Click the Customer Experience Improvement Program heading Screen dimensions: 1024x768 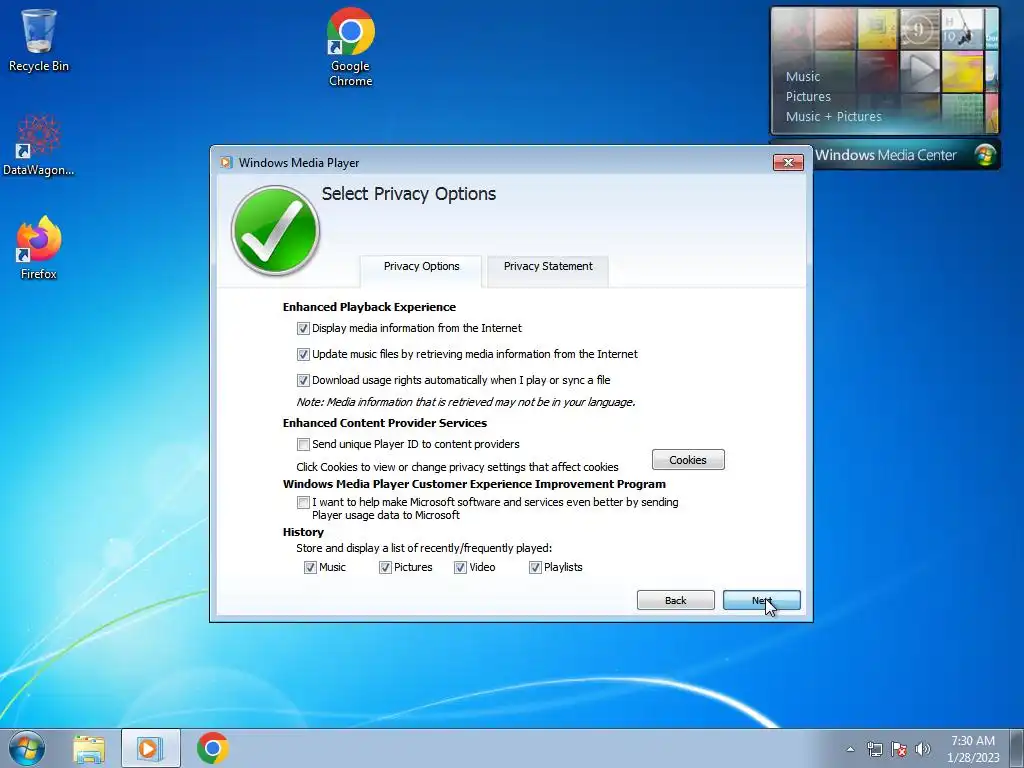[474, 484]
